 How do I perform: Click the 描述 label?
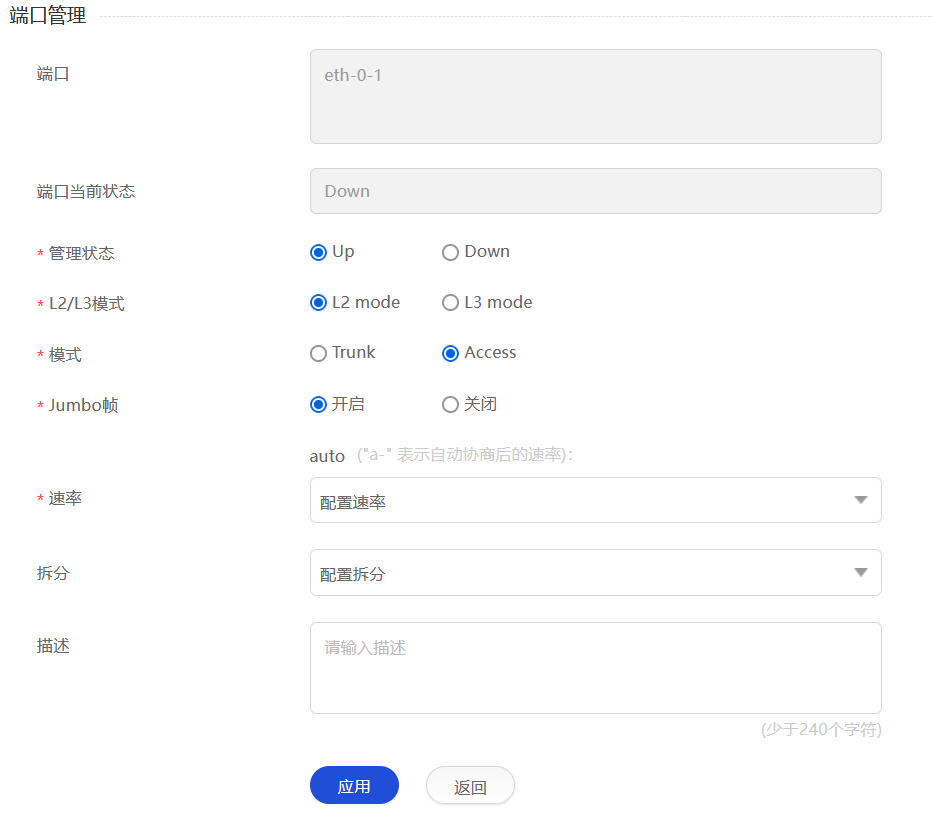click(53, 646)
